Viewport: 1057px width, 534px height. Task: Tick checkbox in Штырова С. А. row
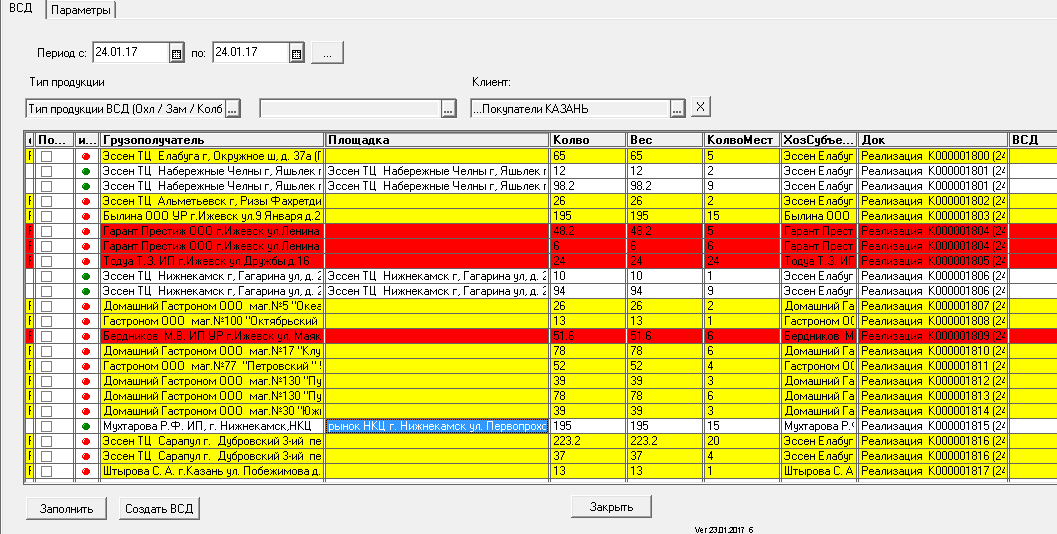(46, 471)
